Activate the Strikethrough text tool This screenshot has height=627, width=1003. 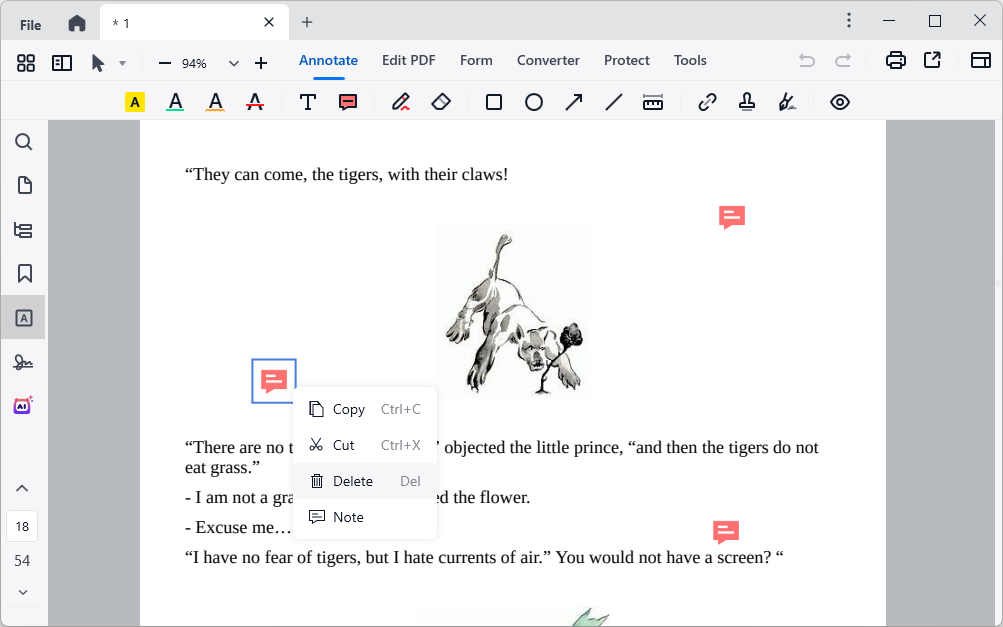[254, 101]
